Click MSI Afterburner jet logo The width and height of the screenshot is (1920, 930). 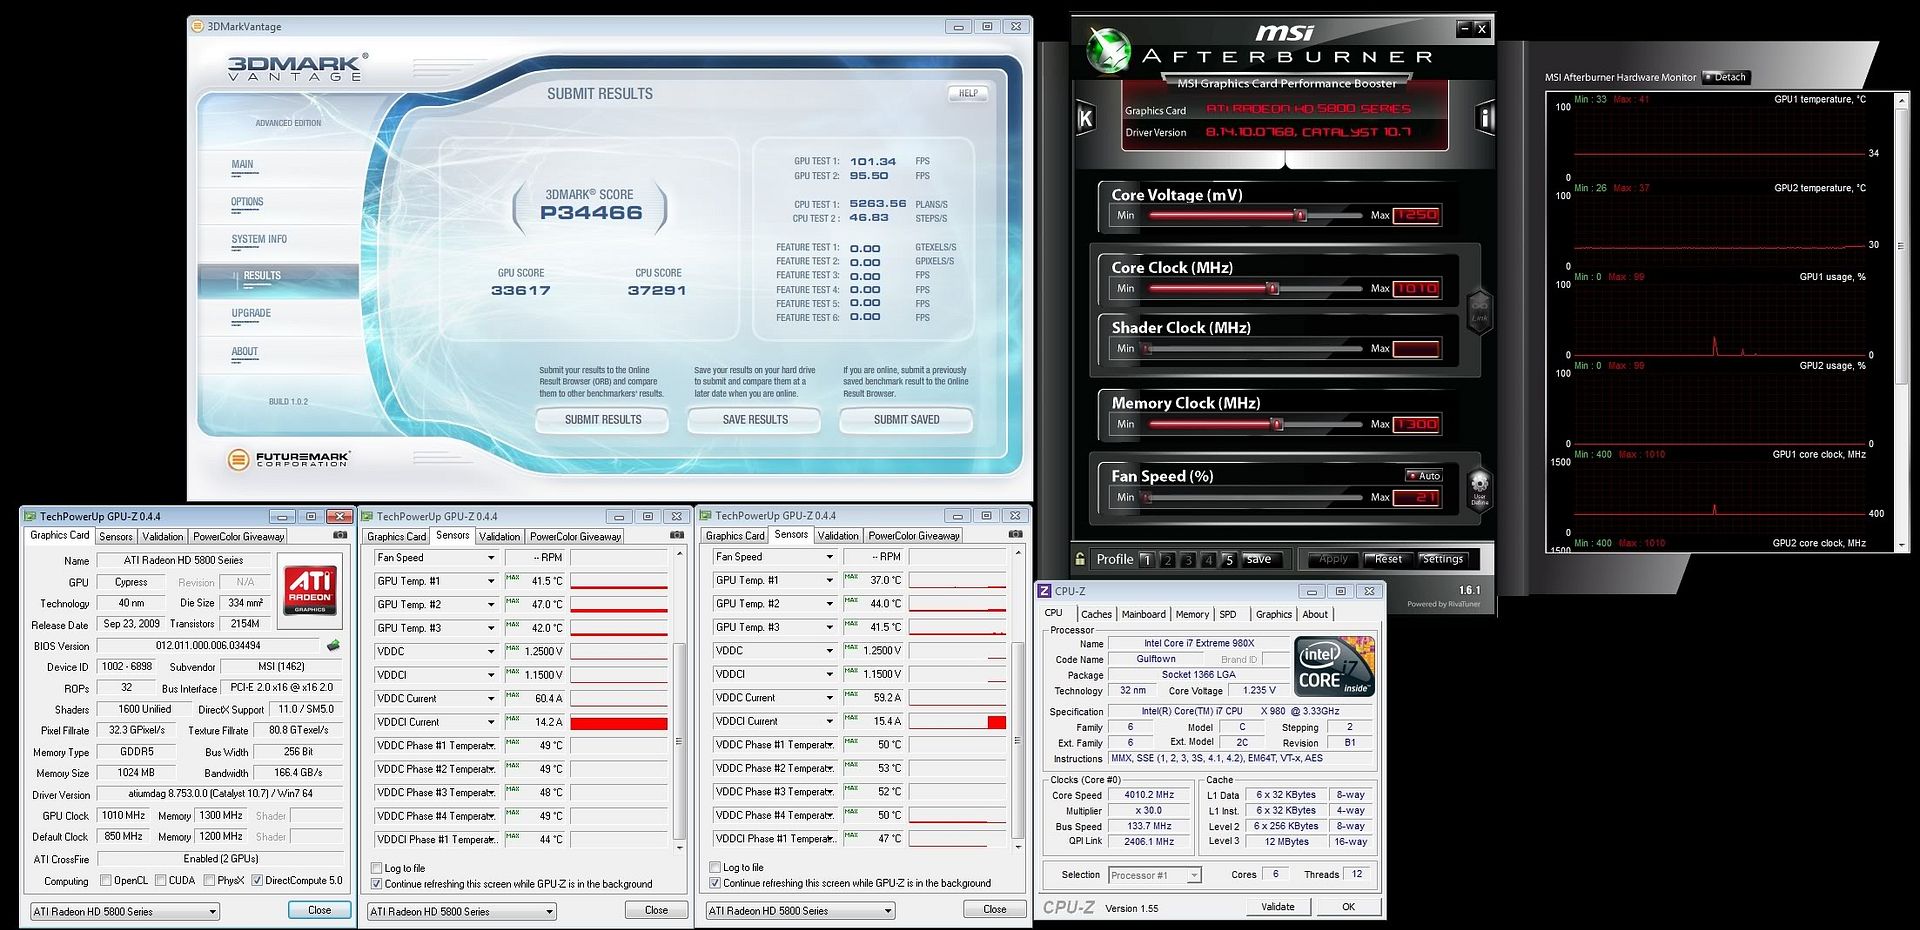click(x=1107, y=52)
